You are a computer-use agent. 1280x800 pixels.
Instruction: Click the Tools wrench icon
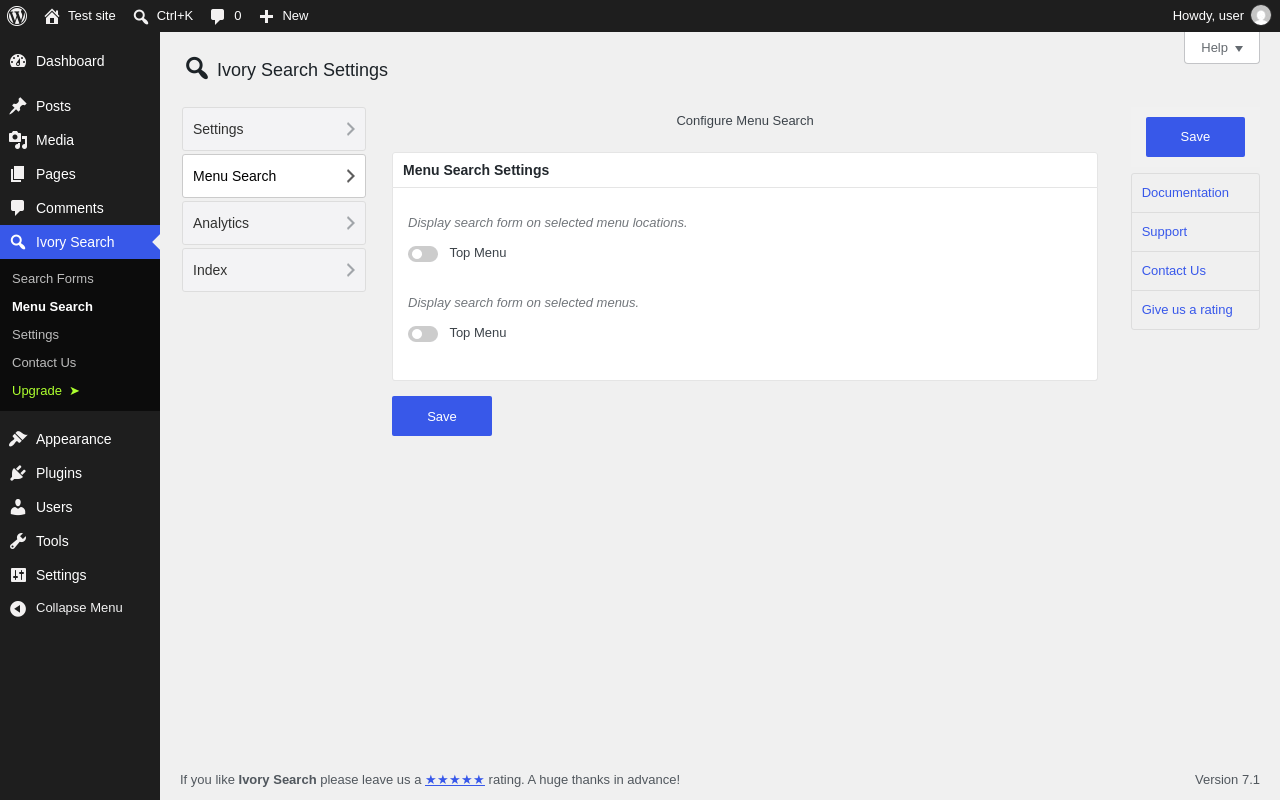pos(18,541)
